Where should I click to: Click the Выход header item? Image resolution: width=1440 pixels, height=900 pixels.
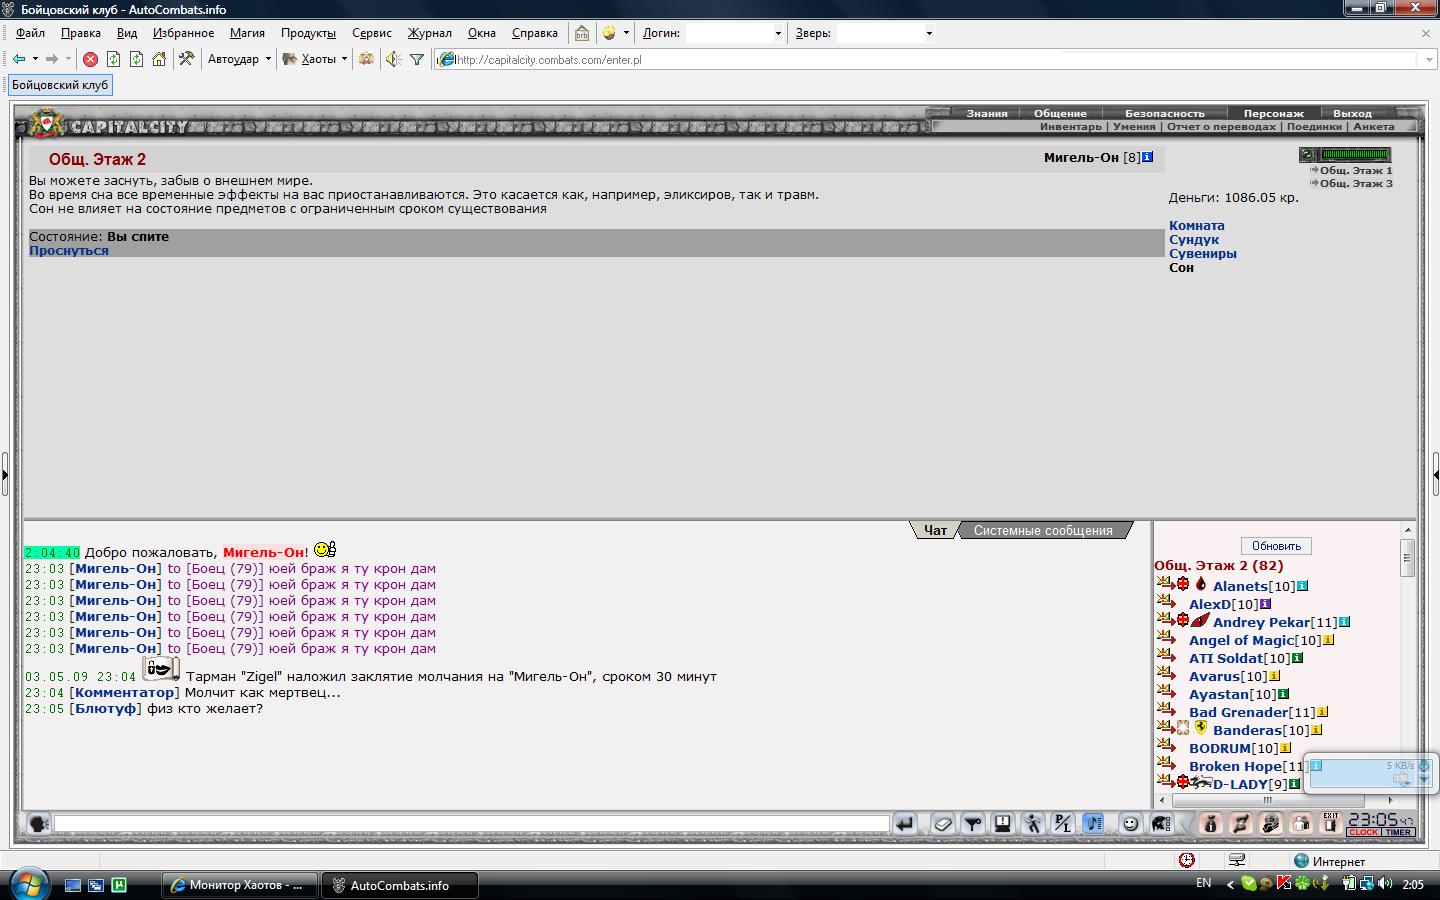[x=1352, y=113]
